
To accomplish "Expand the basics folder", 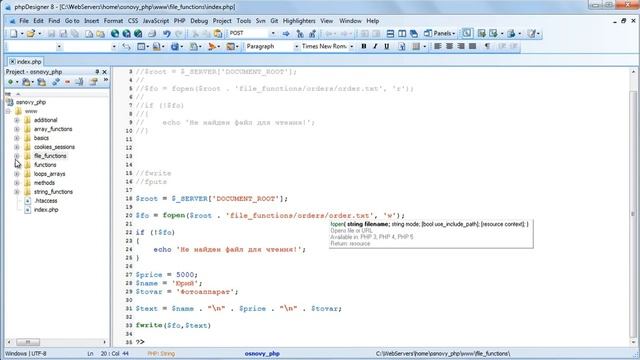I will coord(17,138).
